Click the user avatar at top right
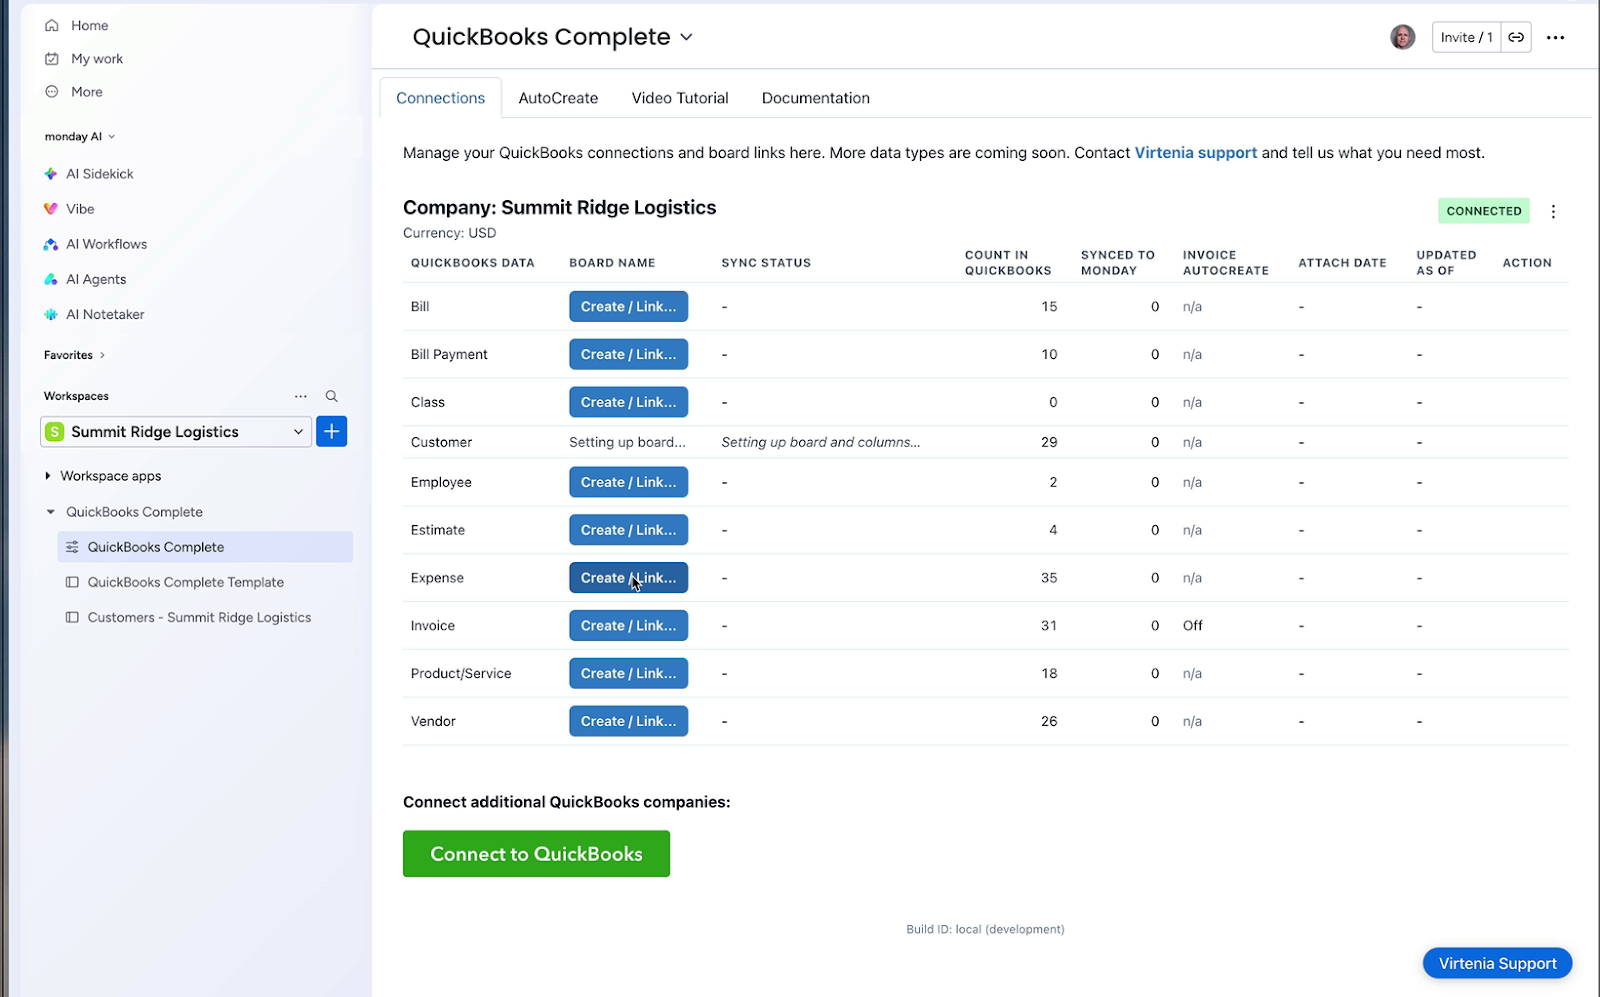 pos(1402,38)
